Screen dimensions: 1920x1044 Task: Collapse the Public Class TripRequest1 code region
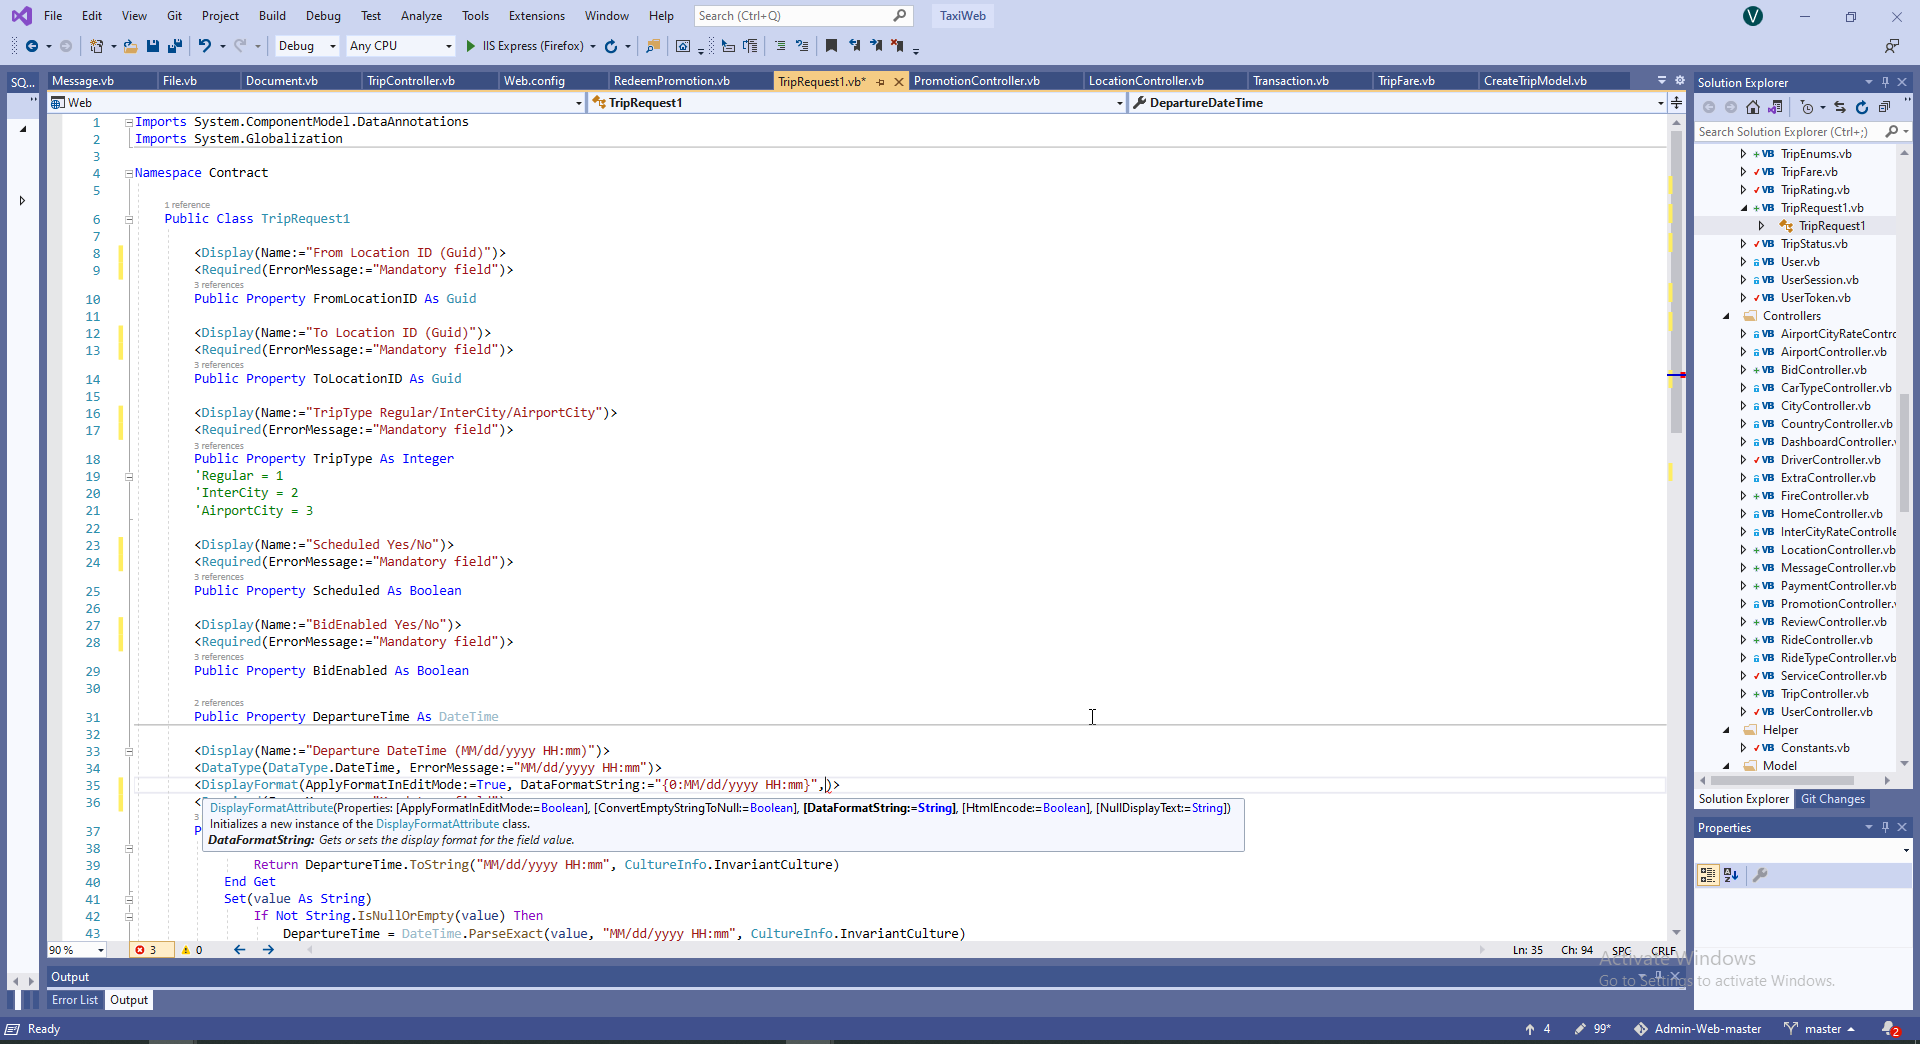click(x=129, y=219)
